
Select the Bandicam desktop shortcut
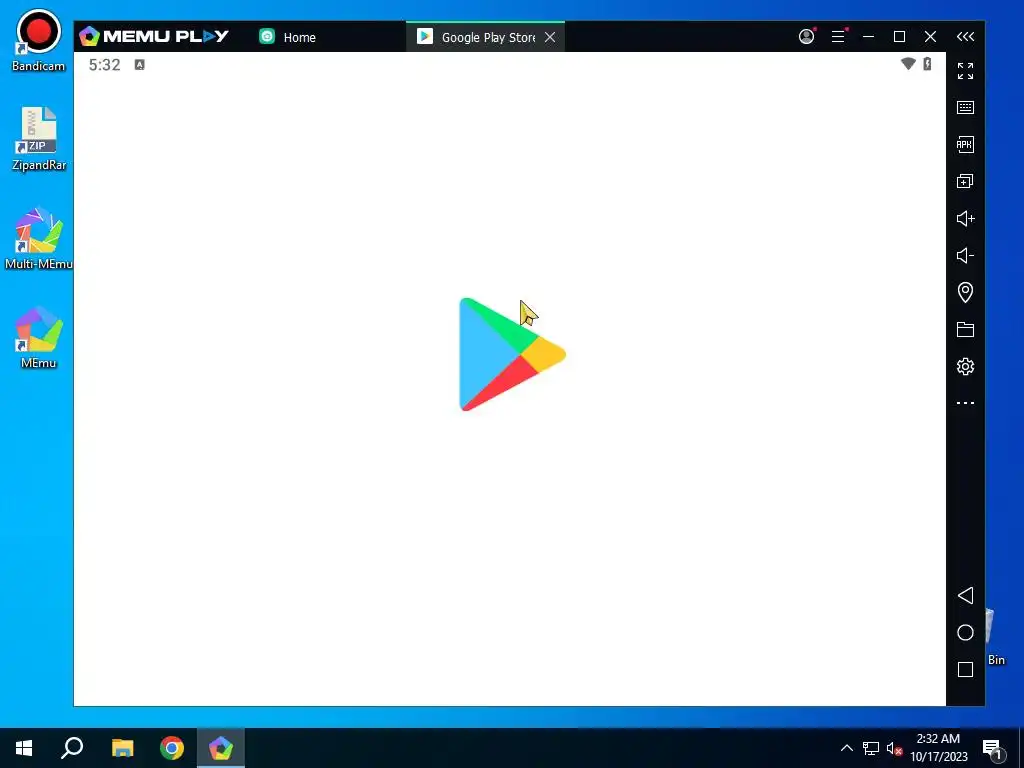pos(39,40)
